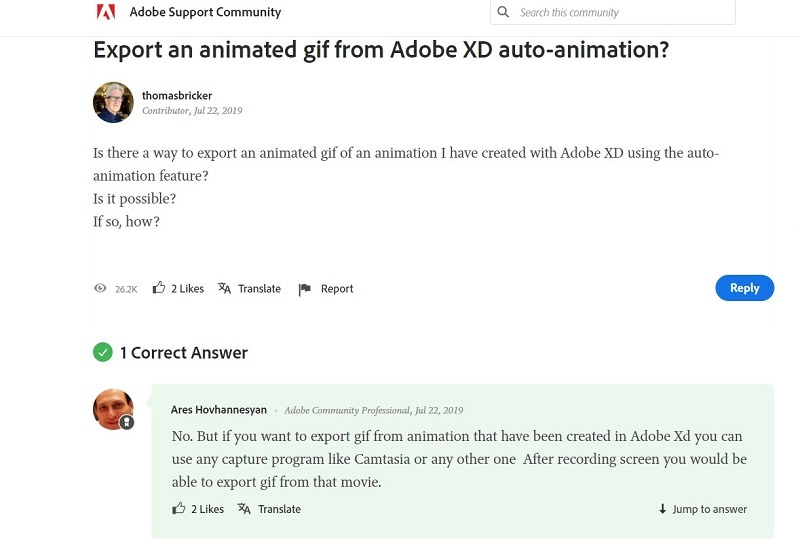
Task: Click the green correct answer checkmark
Action: [103, 352]
